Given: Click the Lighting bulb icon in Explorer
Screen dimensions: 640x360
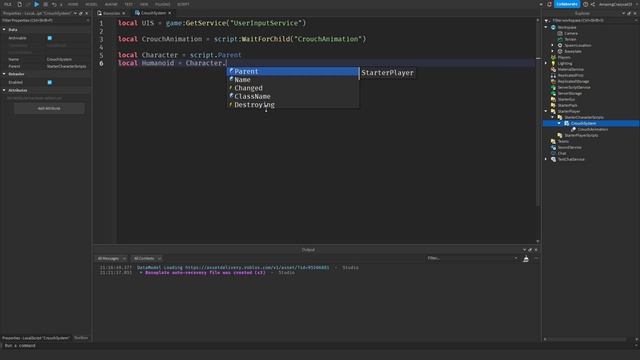Looking at the screenshot, I should (553, 63).
